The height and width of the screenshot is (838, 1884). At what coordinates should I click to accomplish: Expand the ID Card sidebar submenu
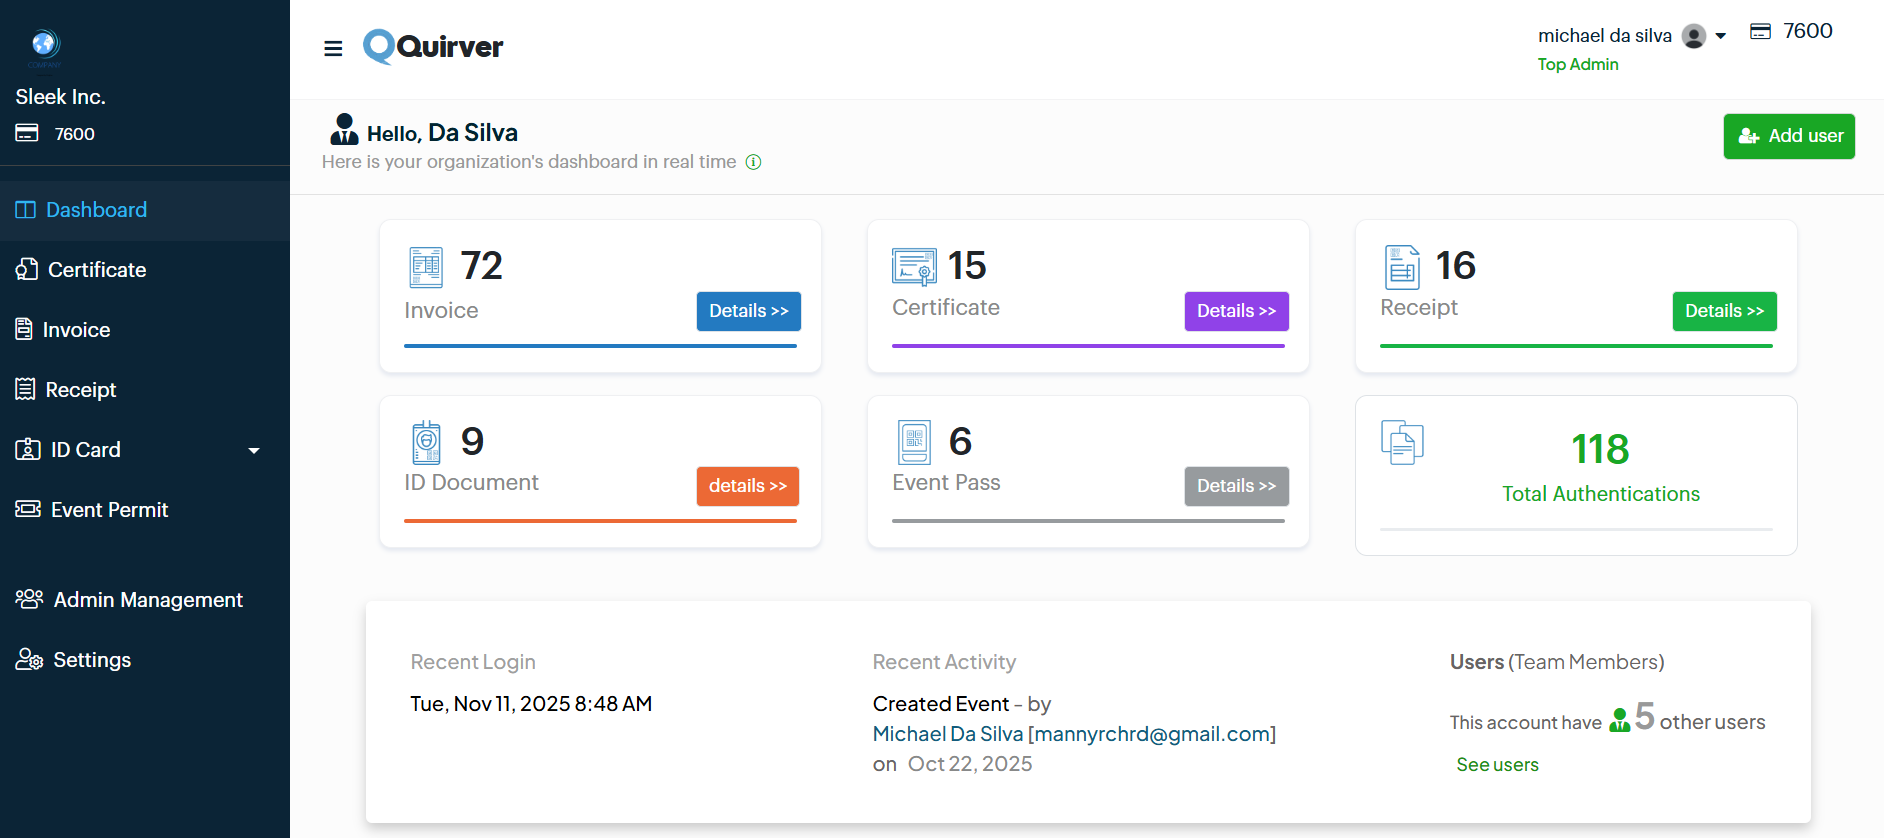254,451
